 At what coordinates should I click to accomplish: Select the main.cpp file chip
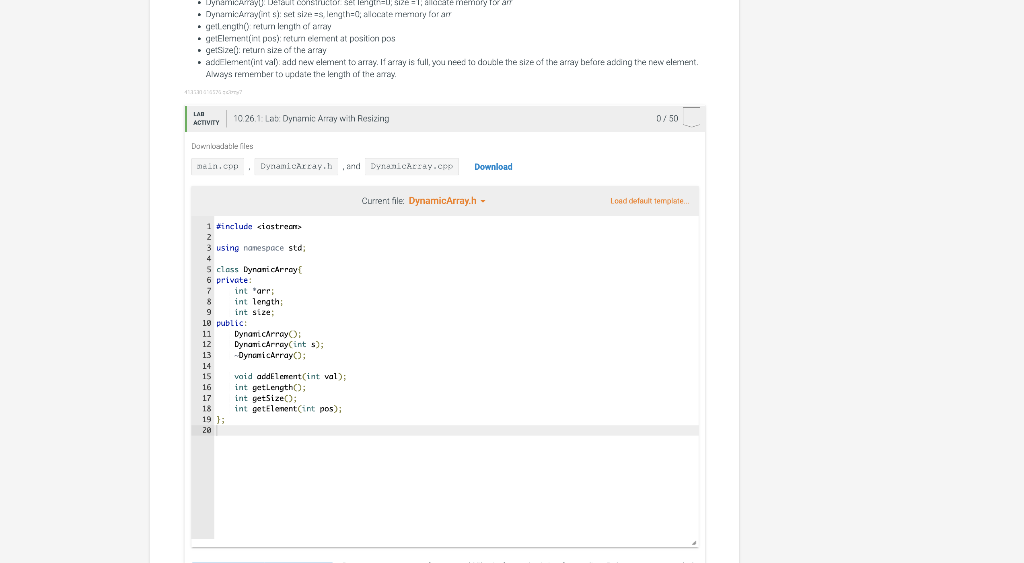pyautogui.click(x=217, y=167)
